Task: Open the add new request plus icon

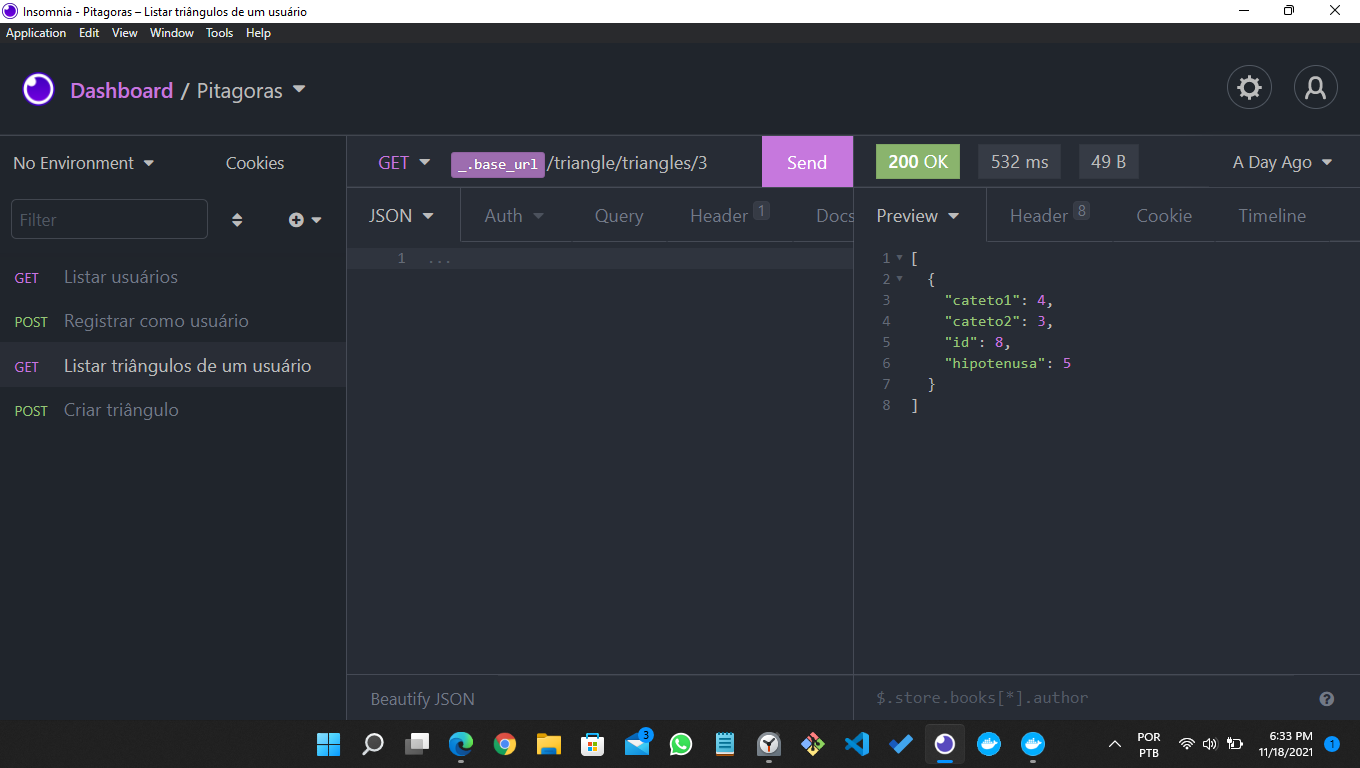Action: [x=298, y=219]
